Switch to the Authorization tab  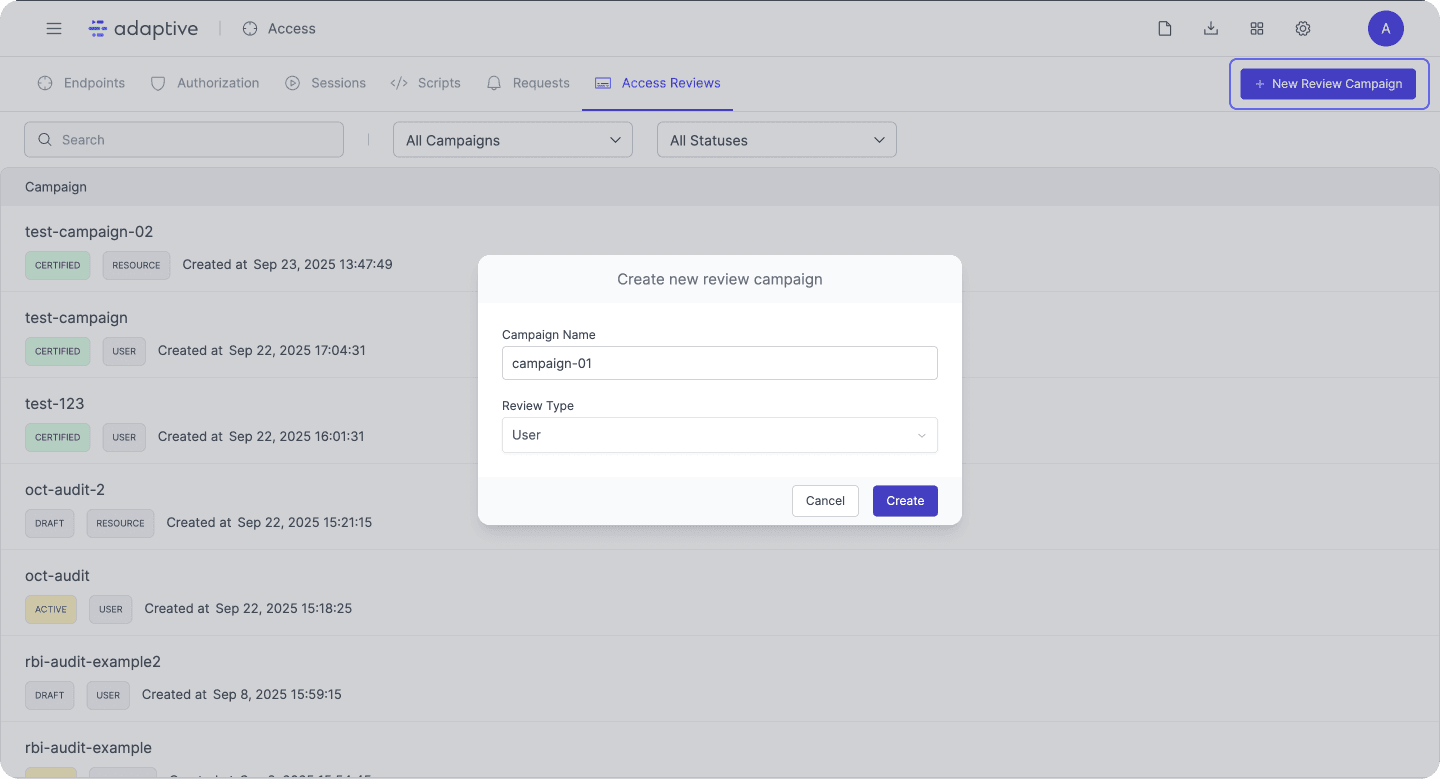pyautogui.click(x=205, y=83)
